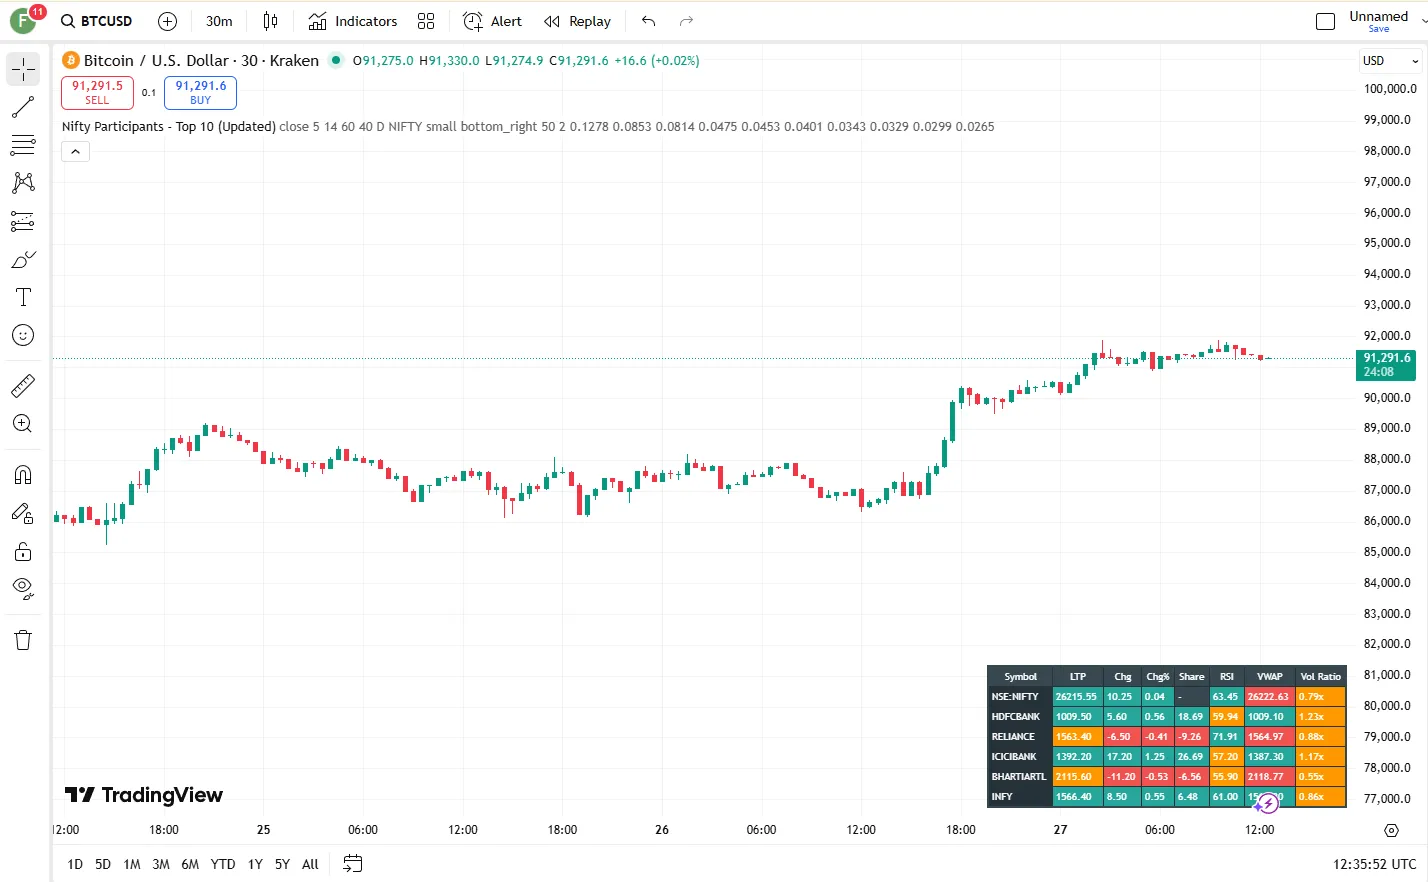Select the YTD time range

223,864
